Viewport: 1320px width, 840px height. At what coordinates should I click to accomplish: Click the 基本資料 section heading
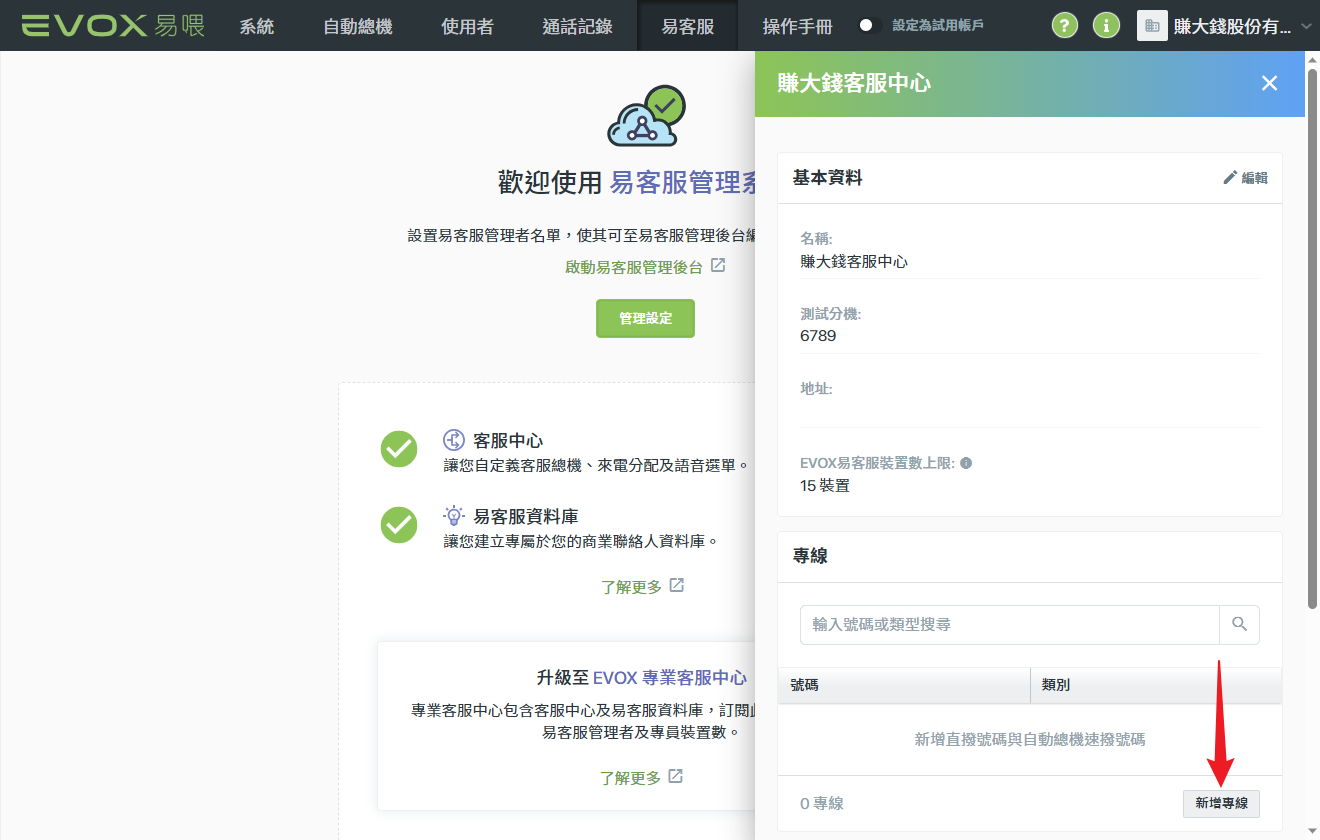pos(827,178)
